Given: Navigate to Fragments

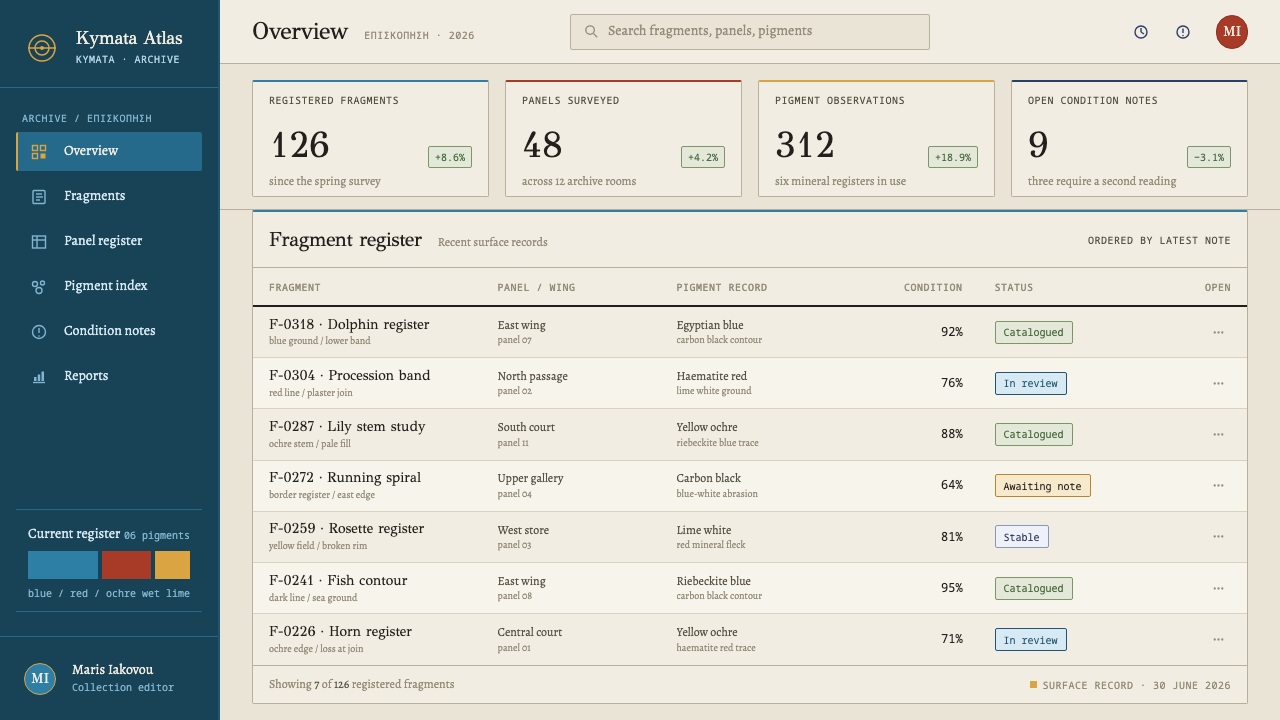Looking at the screenshot, I should pos(109,196).
